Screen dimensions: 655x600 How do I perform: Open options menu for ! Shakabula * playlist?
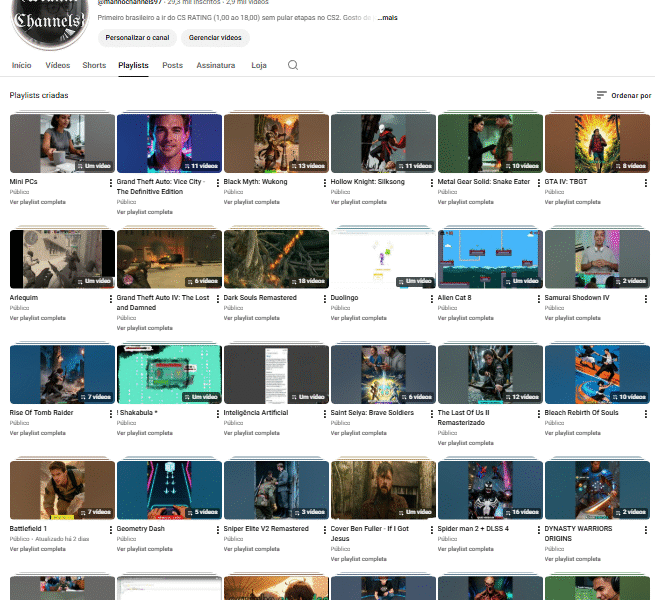(x=218, y=414)
